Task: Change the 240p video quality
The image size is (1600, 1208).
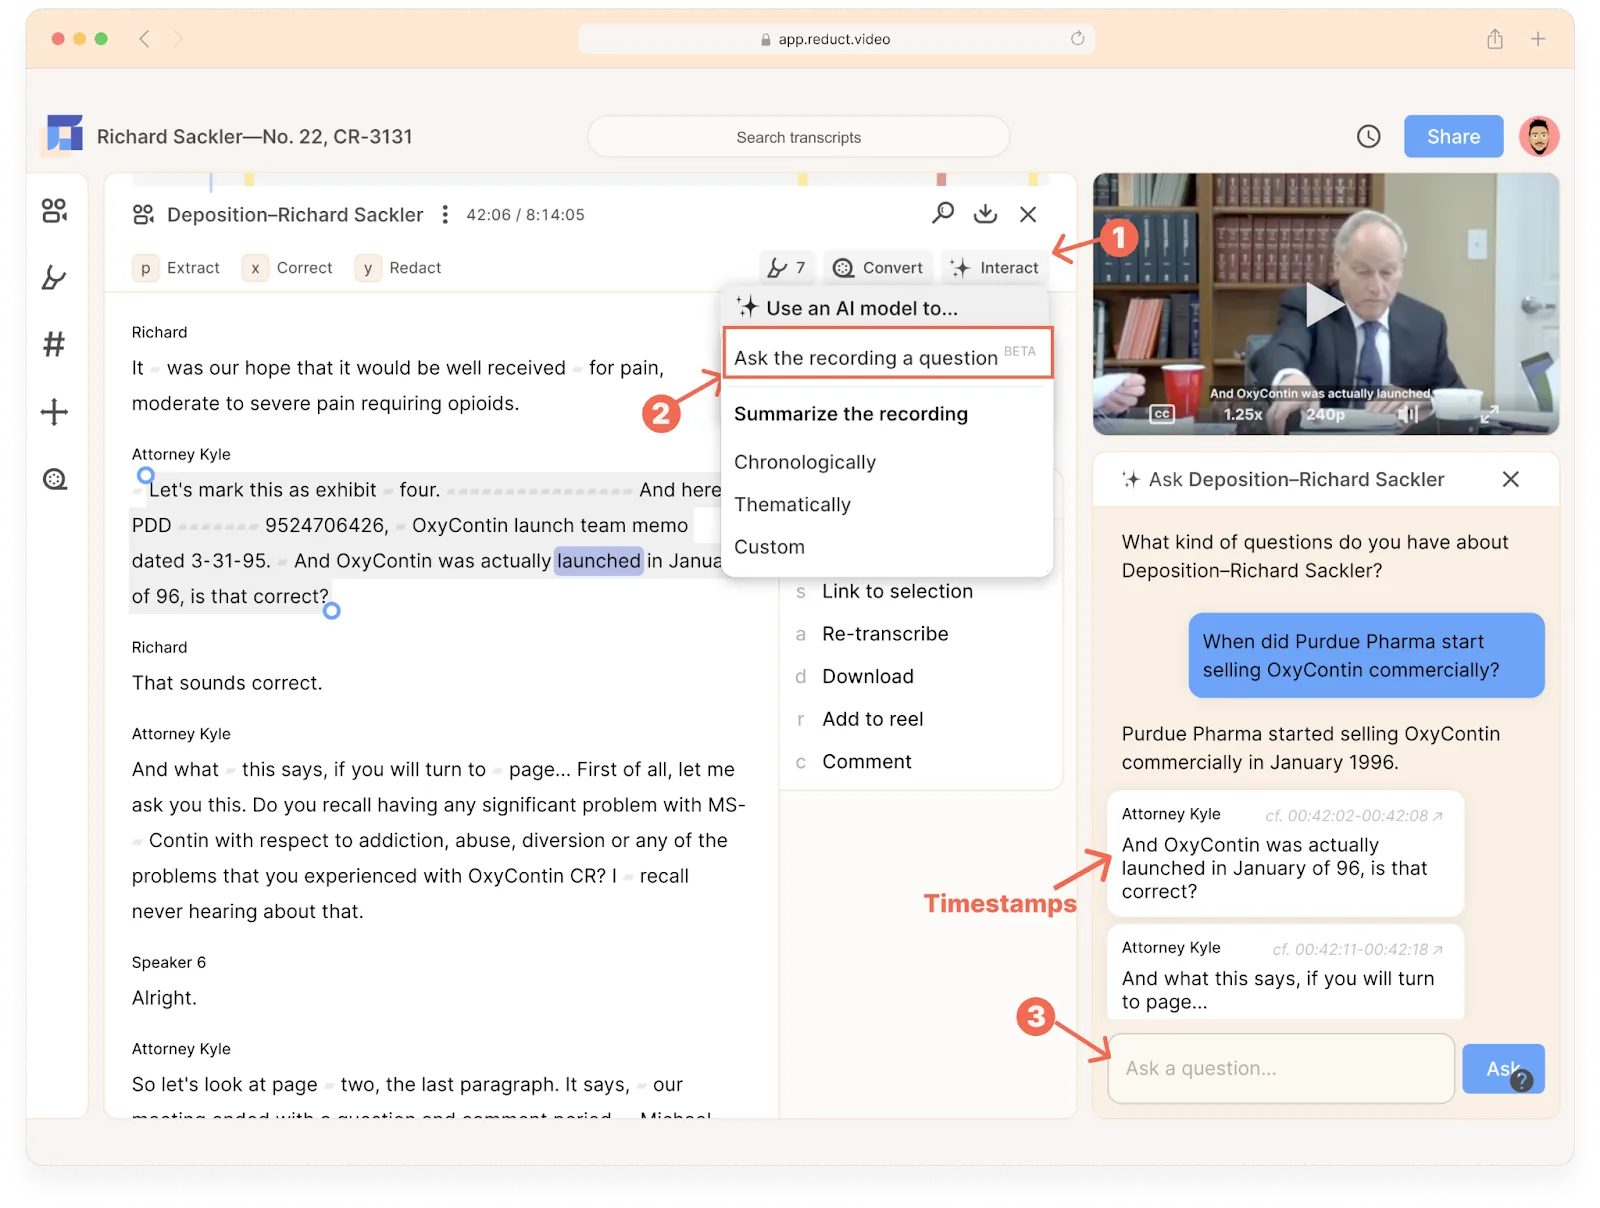Action: (1325, 414)
